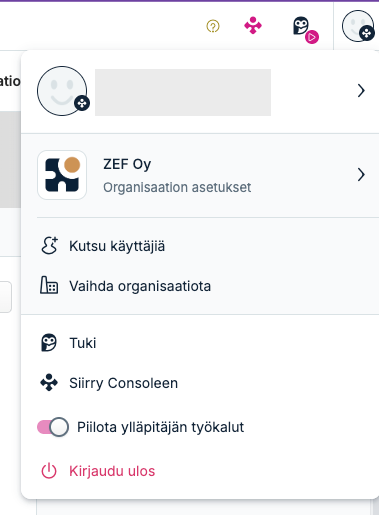Click the invite users person icon
Image resolution: width=379 pixels, height=515 pixels.
pos(49,246)
